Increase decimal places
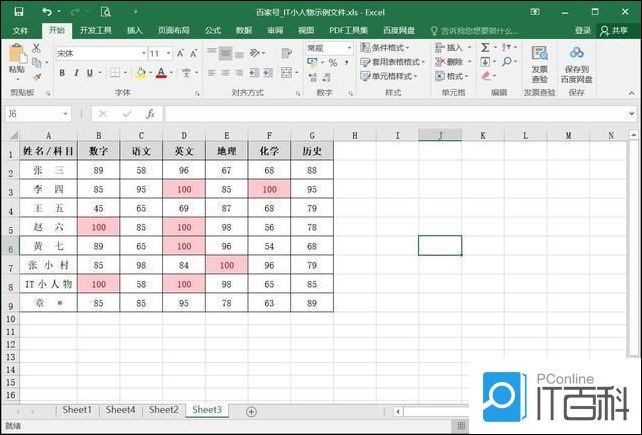 click(x=313, y=77)
